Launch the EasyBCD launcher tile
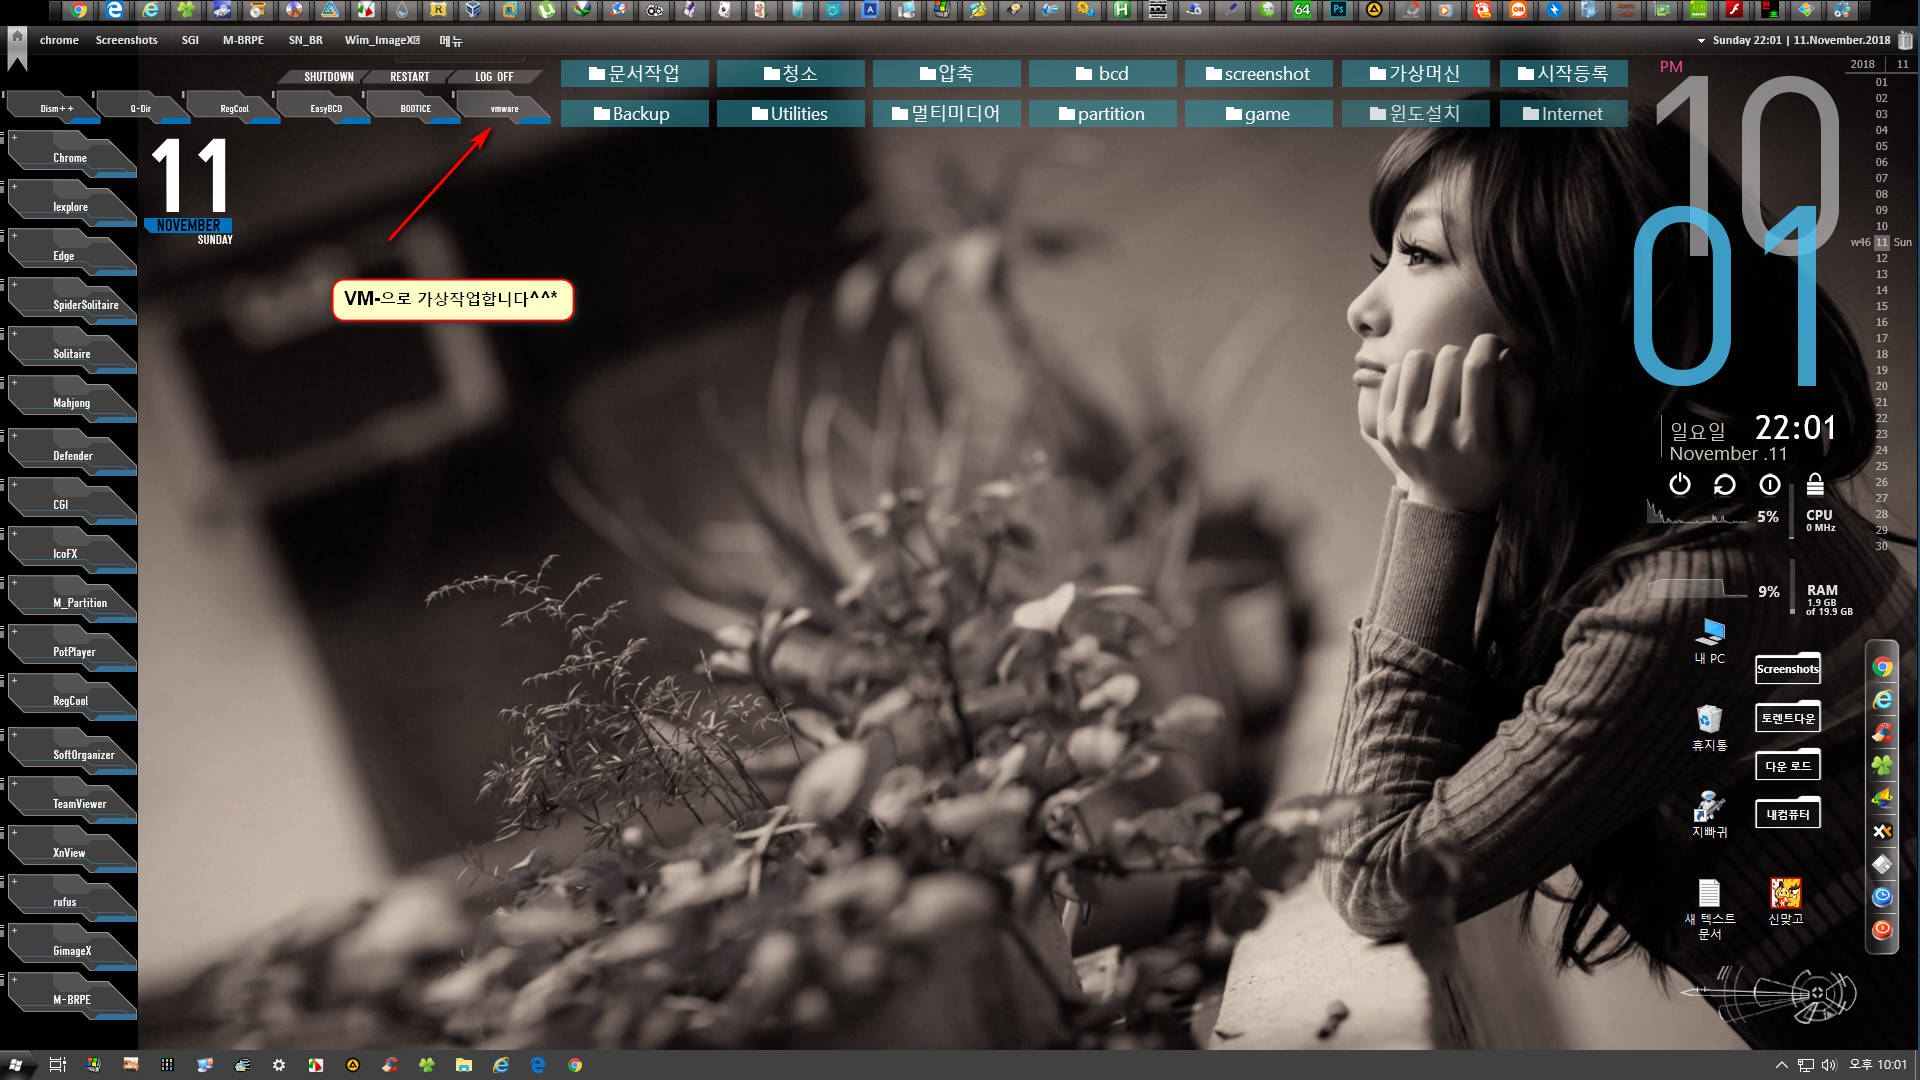1920x1080 pixels. [325, 108]
